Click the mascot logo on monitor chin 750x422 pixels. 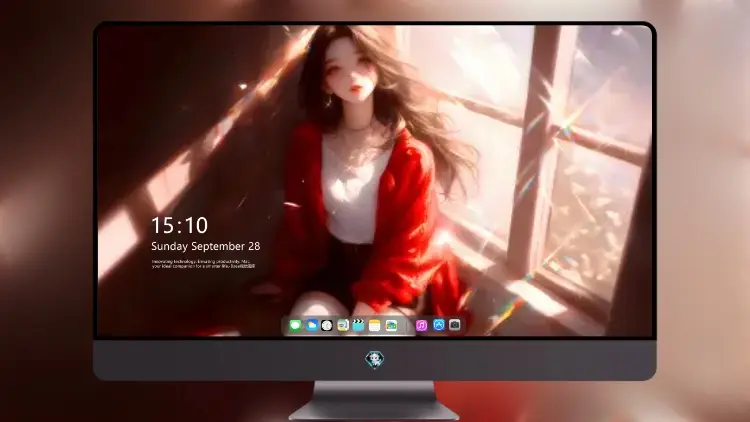point(375,359)
